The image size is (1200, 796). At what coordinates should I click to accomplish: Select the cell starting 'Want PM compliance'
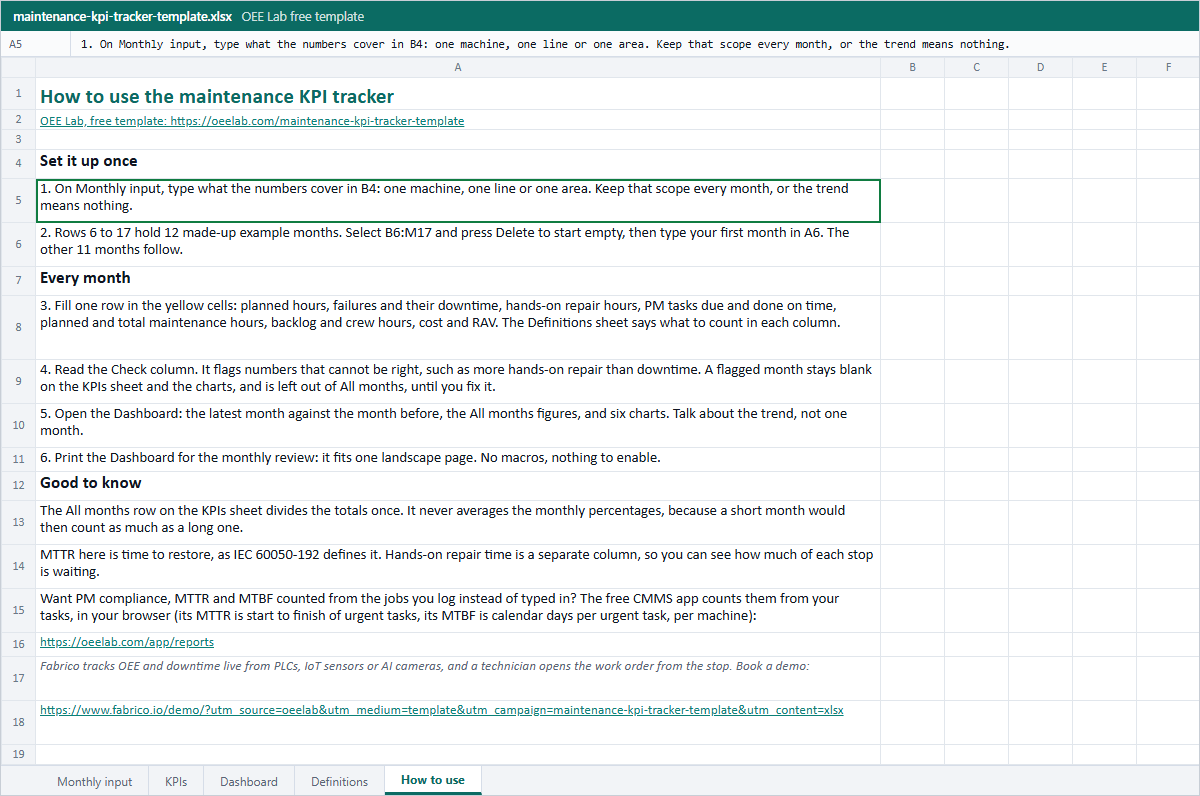[x=458, y=610]
